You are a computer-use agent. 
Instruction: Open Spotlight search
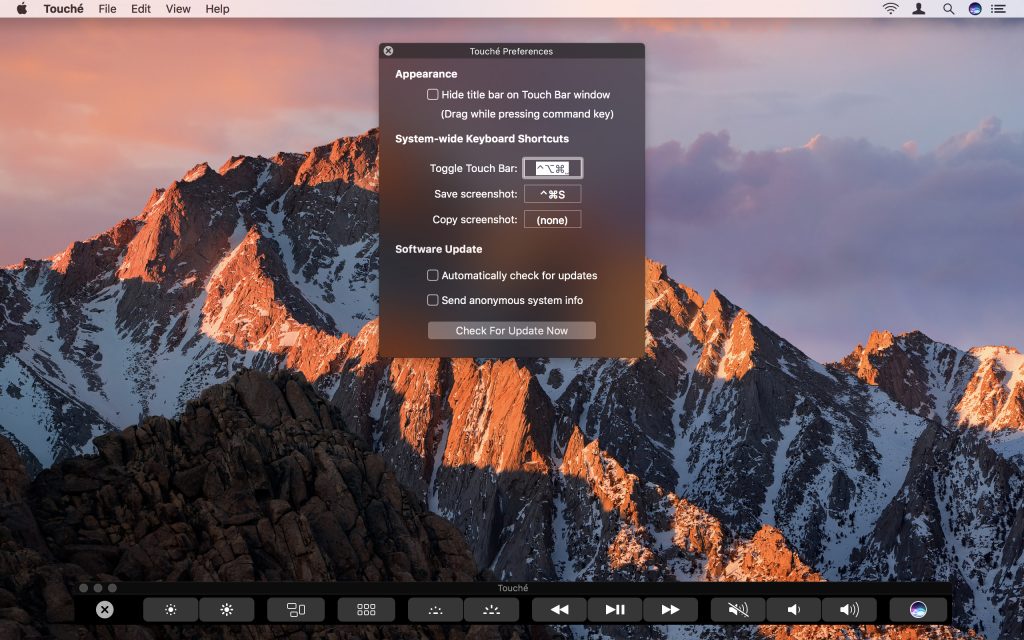click(948, 8)
